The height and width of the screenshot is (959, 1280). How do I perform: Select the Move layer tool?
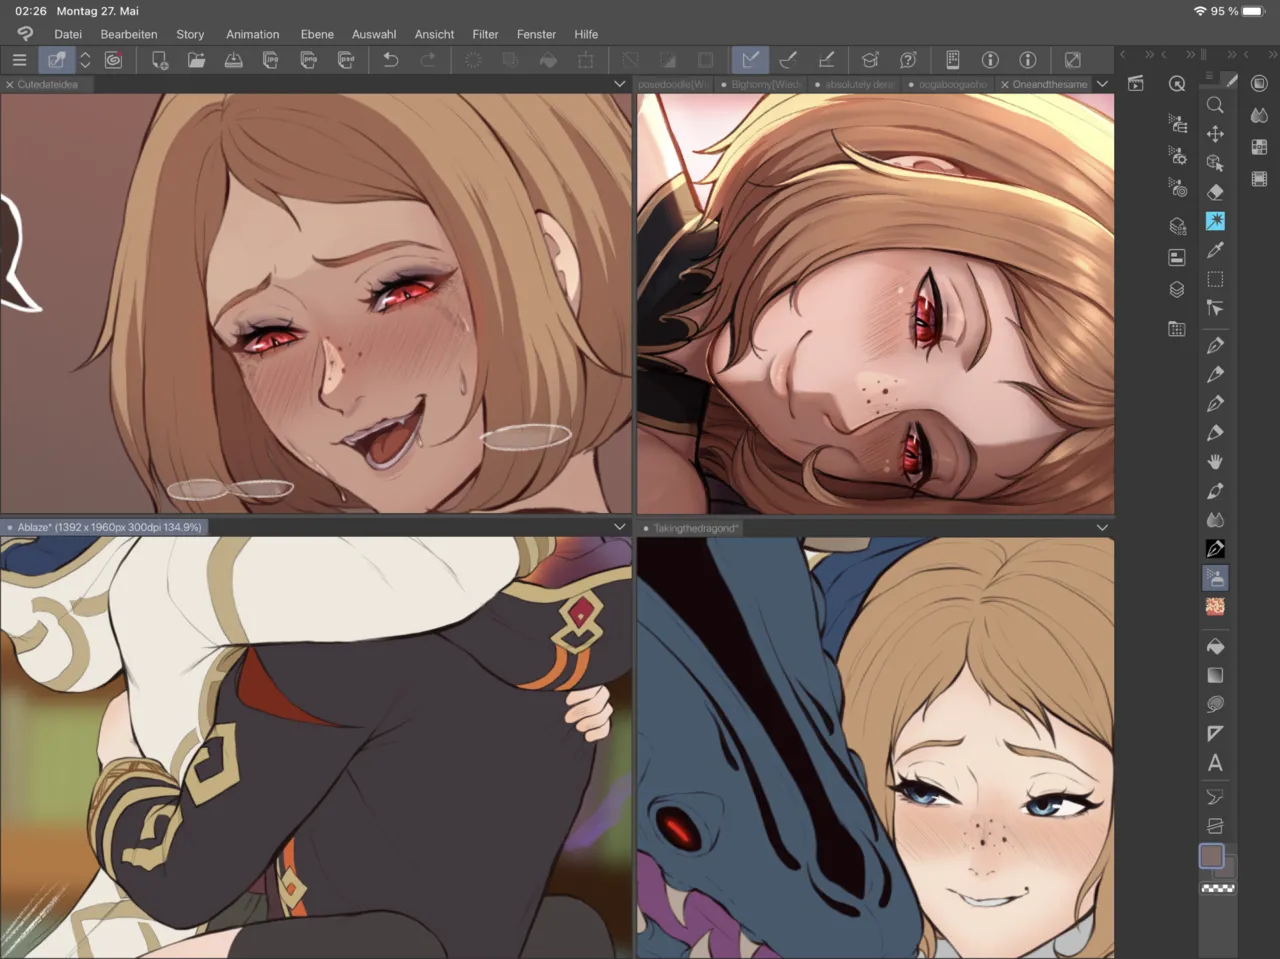[x=1215, y=133]
